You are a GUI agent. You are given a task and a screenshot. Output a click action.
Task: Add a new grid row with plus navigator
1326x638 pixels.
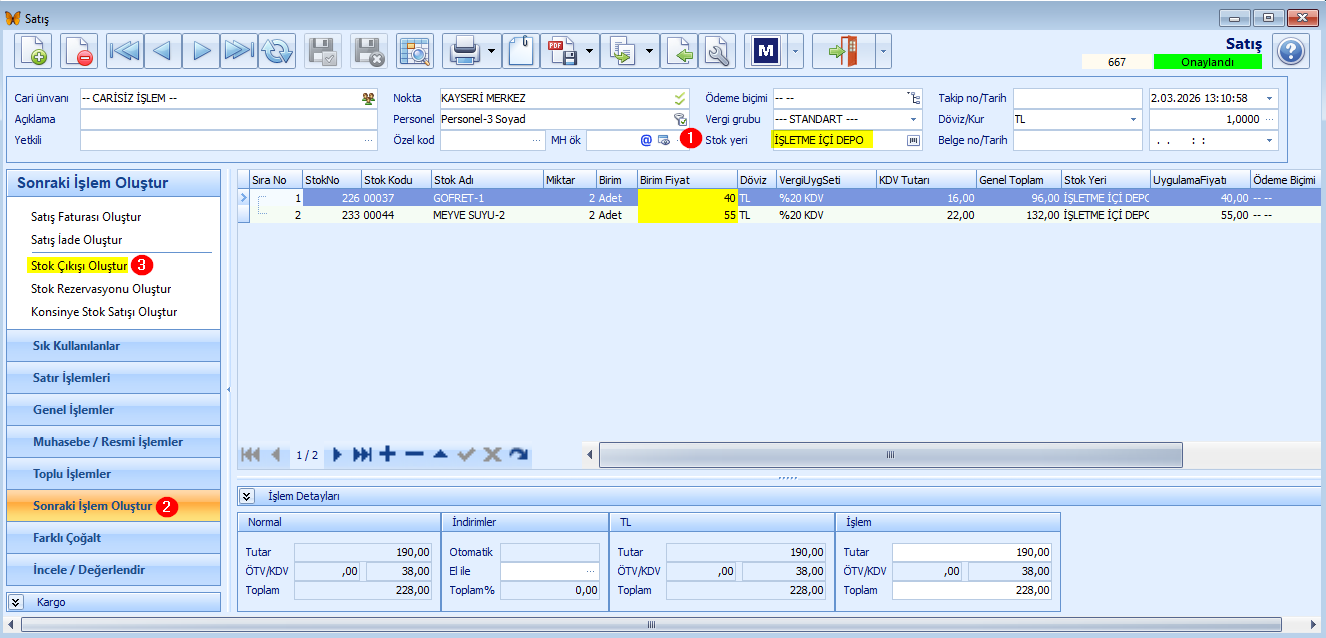[x=388, y=454]
